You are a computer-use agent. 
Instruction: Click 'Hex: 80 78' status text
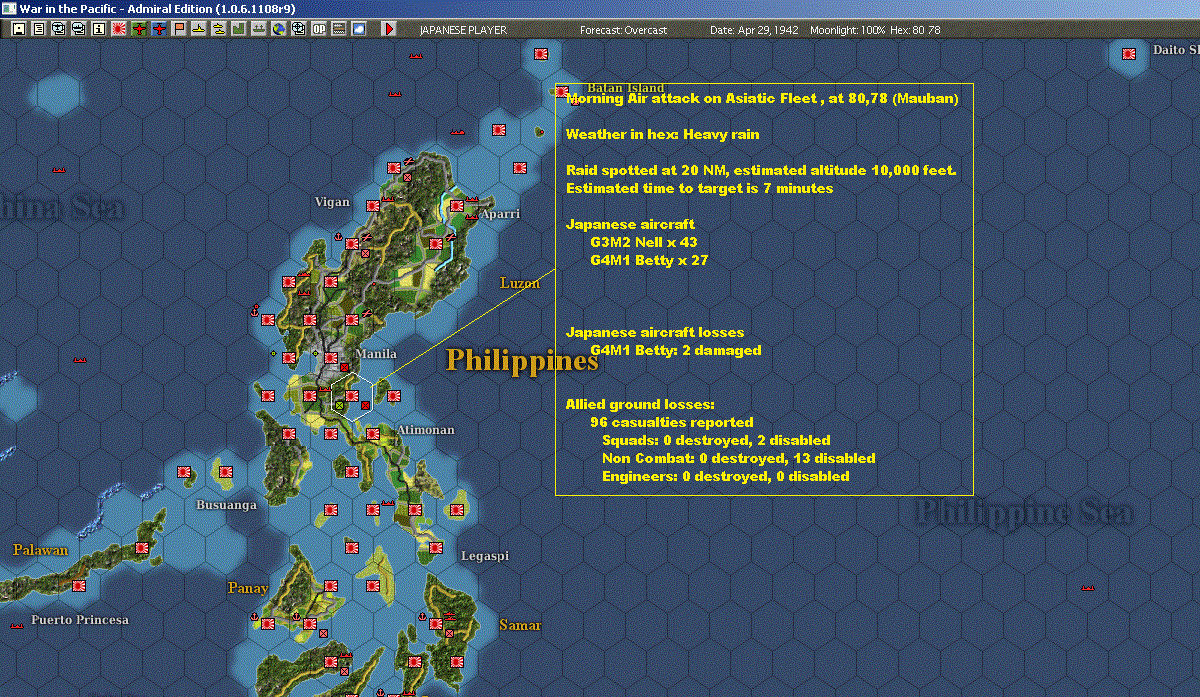point(915,30)
